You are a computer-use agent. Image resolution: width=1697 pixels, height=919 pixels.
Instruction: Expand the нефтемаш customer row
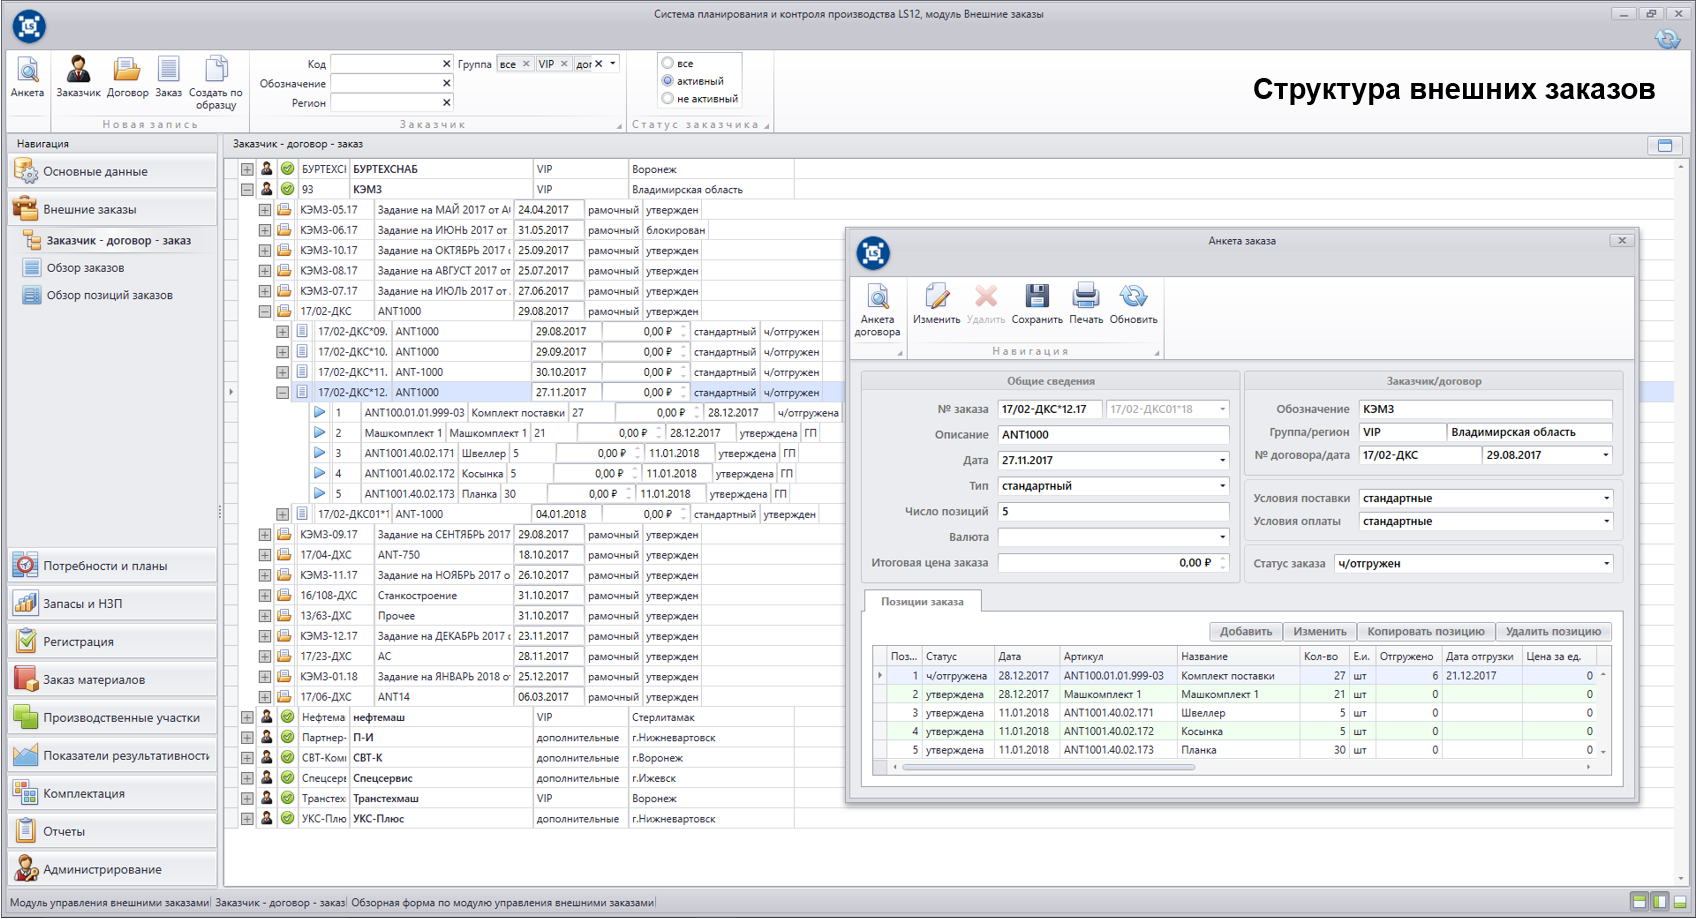246,717
